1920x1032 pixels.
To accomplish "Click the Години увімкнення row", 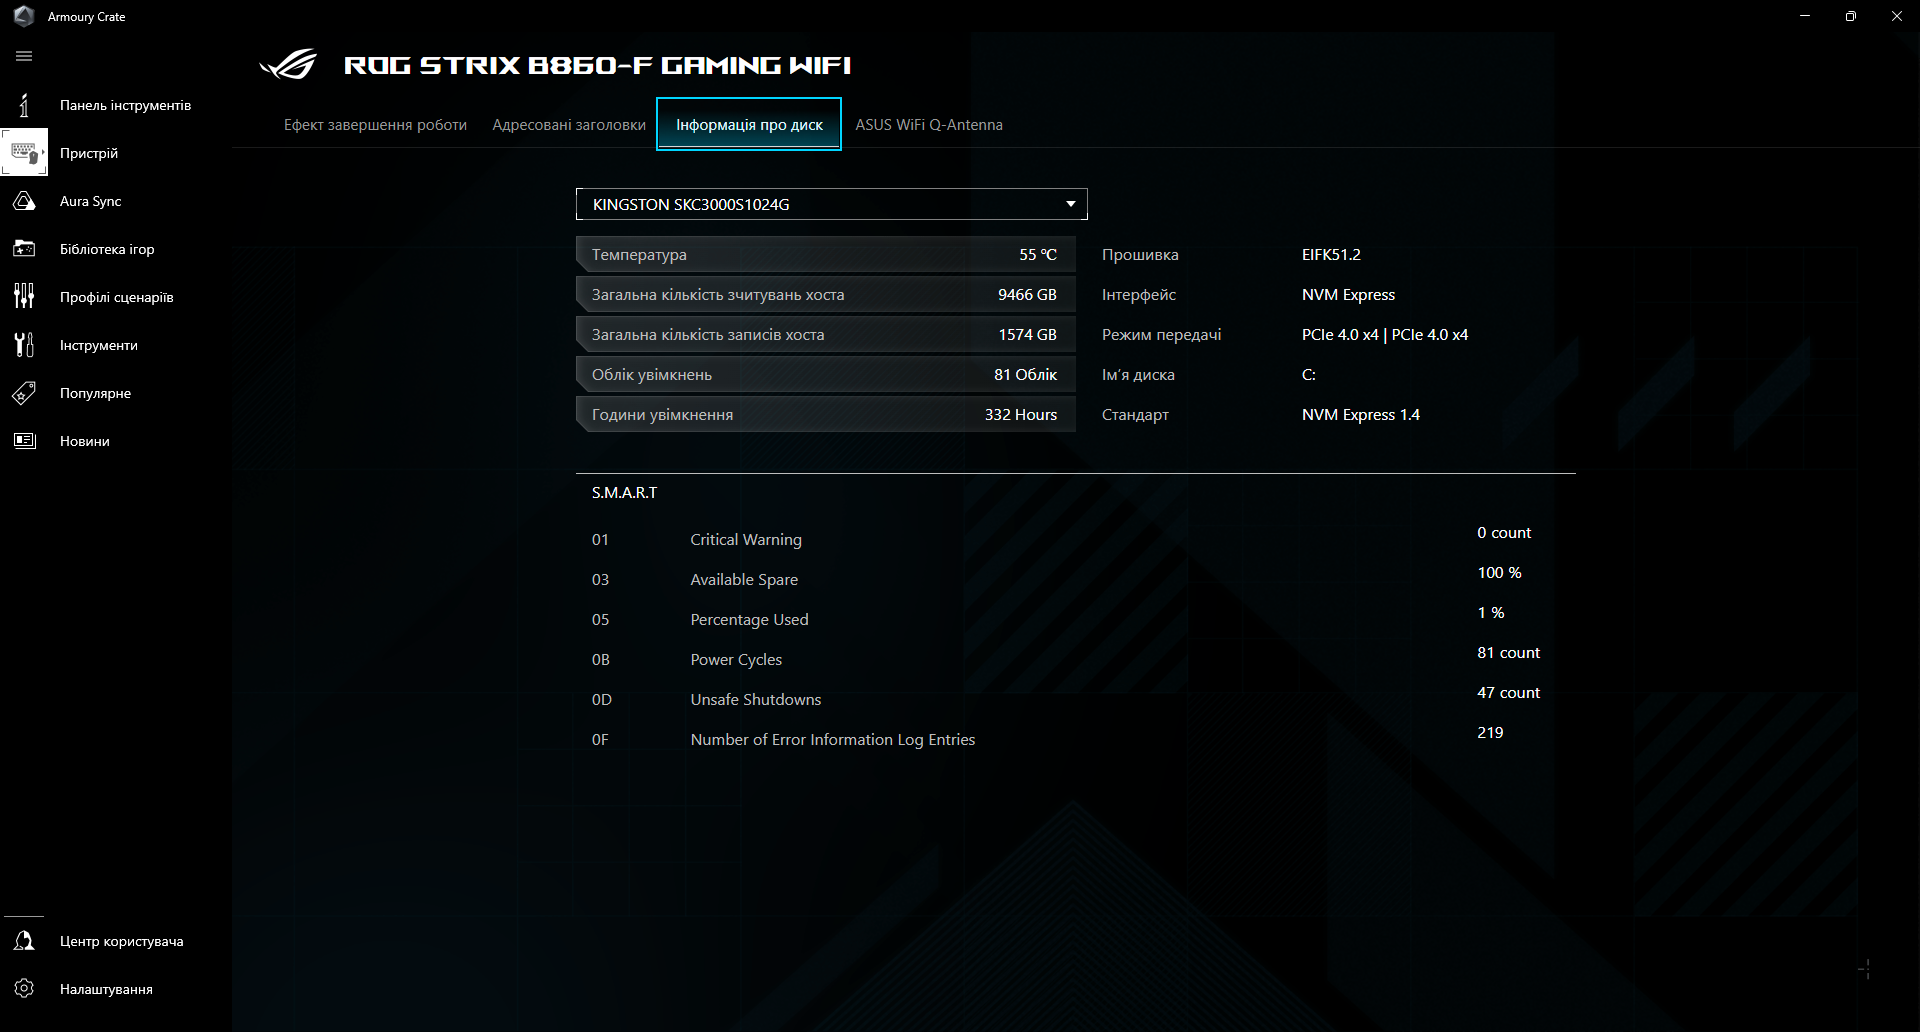I will click(826, 414).
